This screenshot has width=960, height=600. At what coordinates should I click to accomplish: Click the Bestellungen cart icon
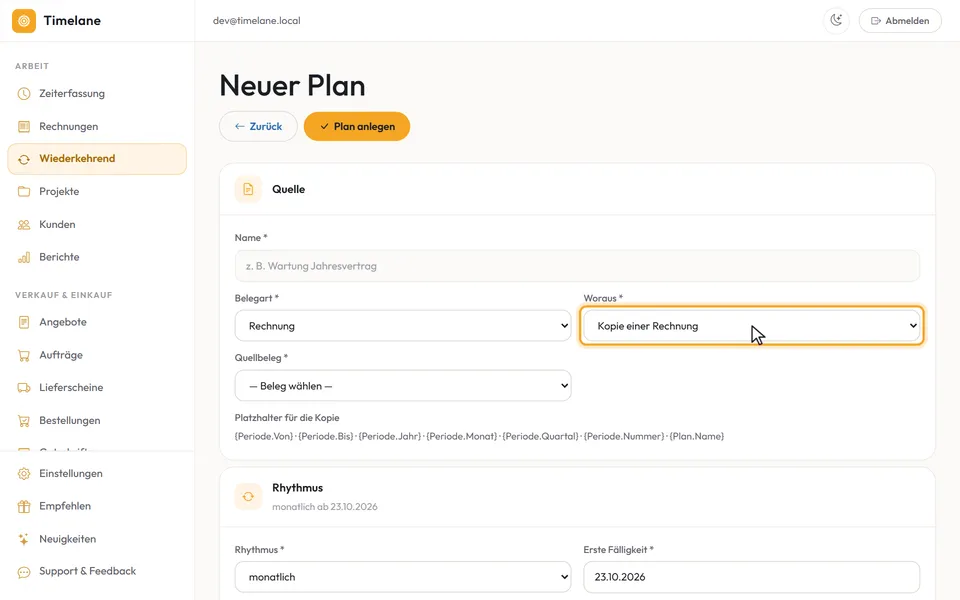pyautogui.click(x=24, y=421)
